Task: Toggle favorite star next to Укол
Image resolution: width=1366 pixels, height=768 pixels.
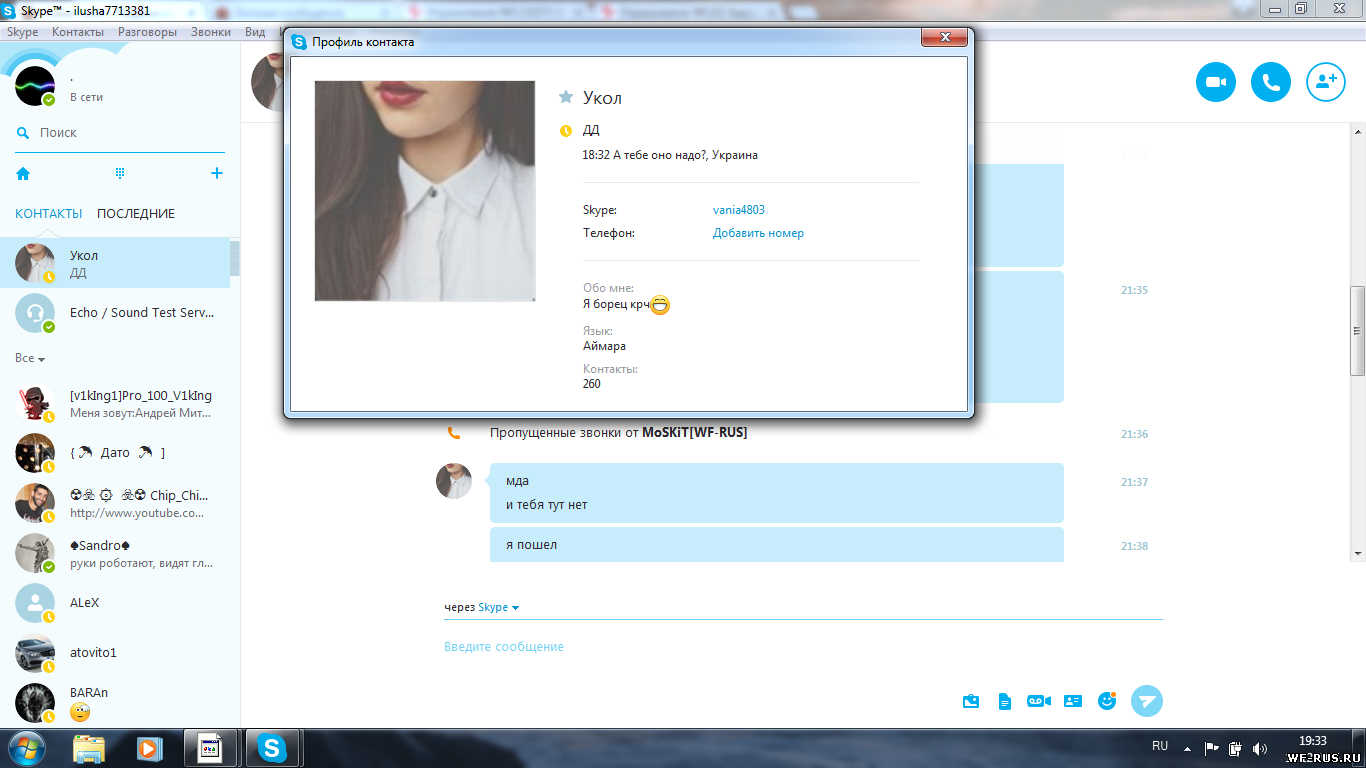Action: (x=566, y=97)
